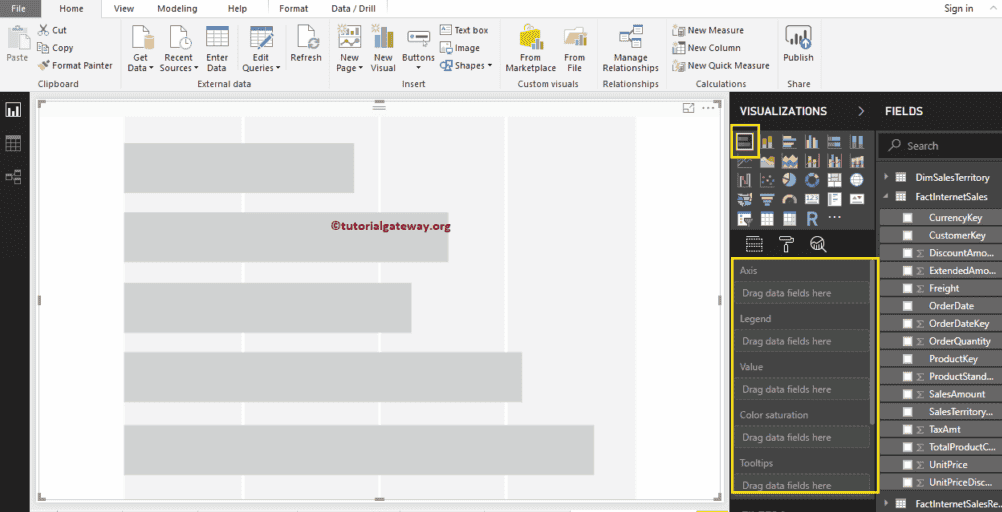Select the Donut chart visual
Viewport: 1002px width, 512px height.
pos(812,180)
